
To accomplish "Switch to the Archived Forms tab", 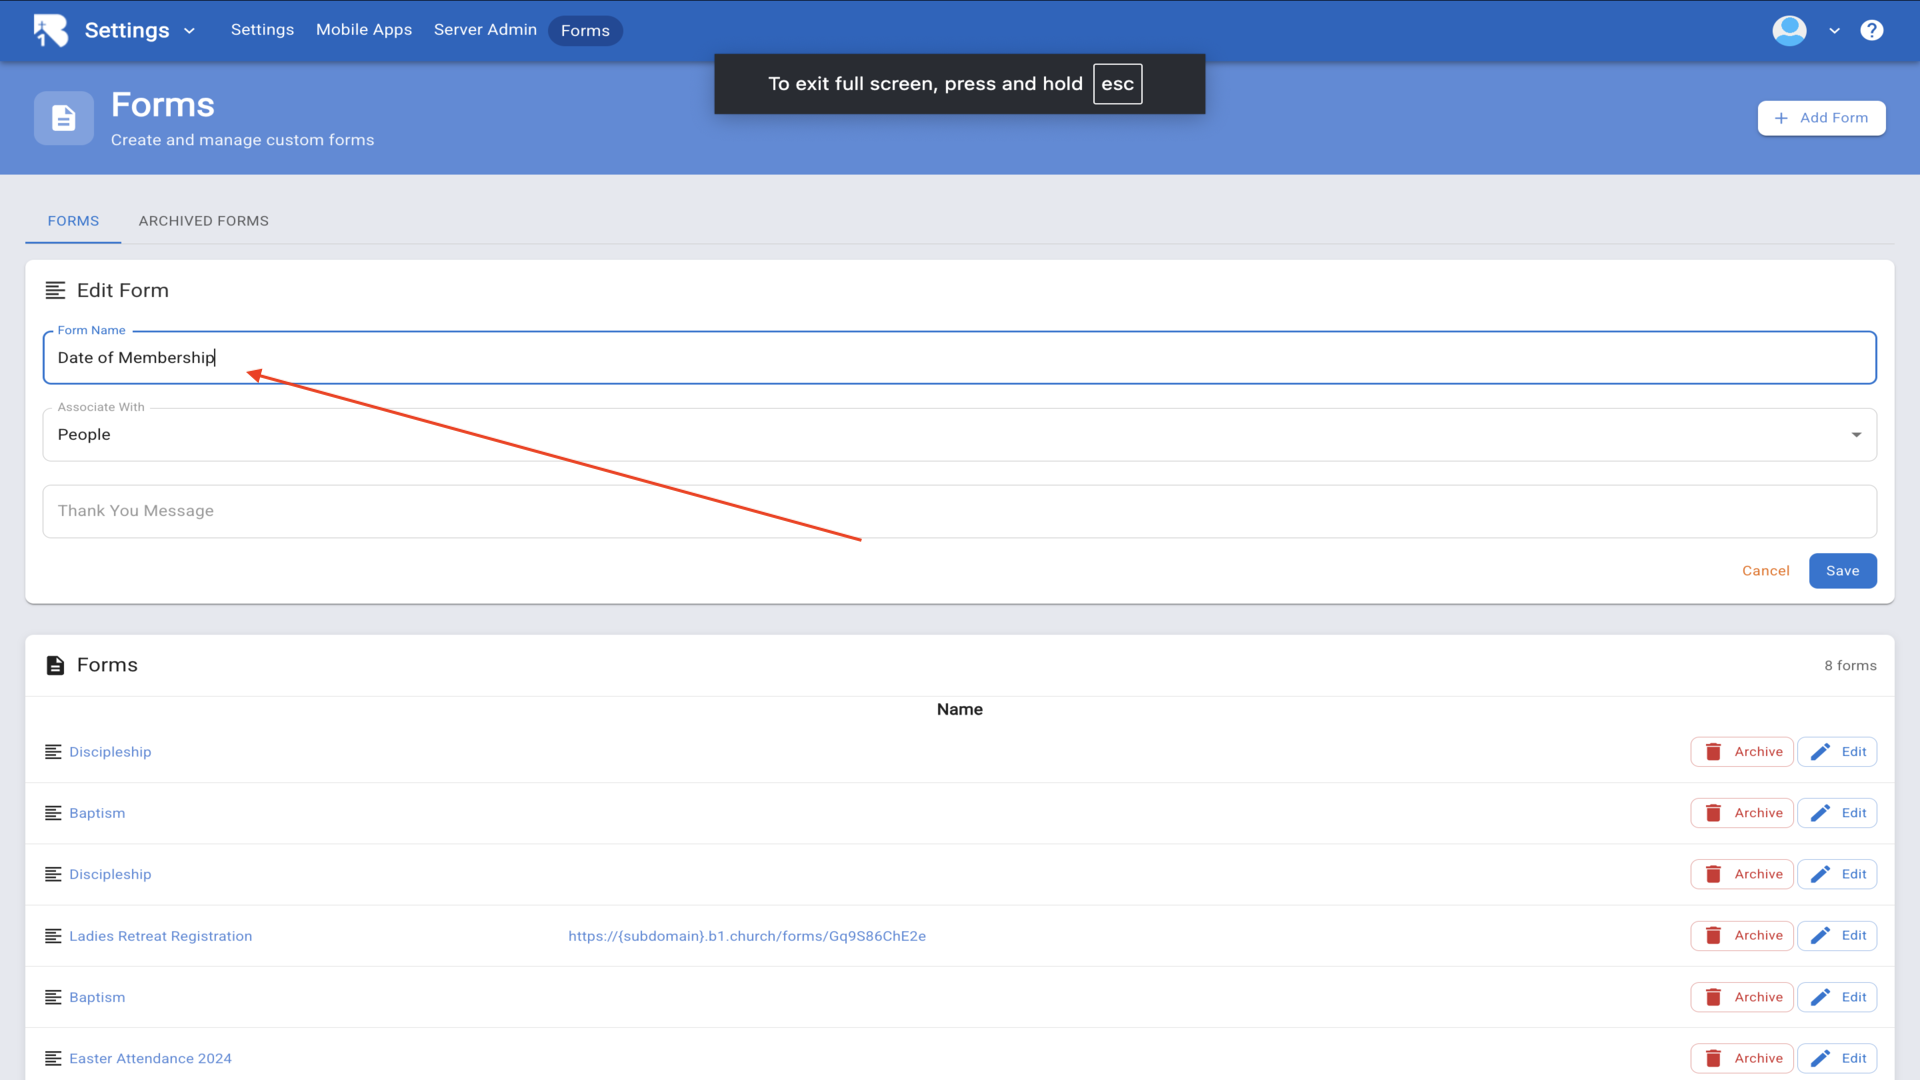I will pos(203,221).
